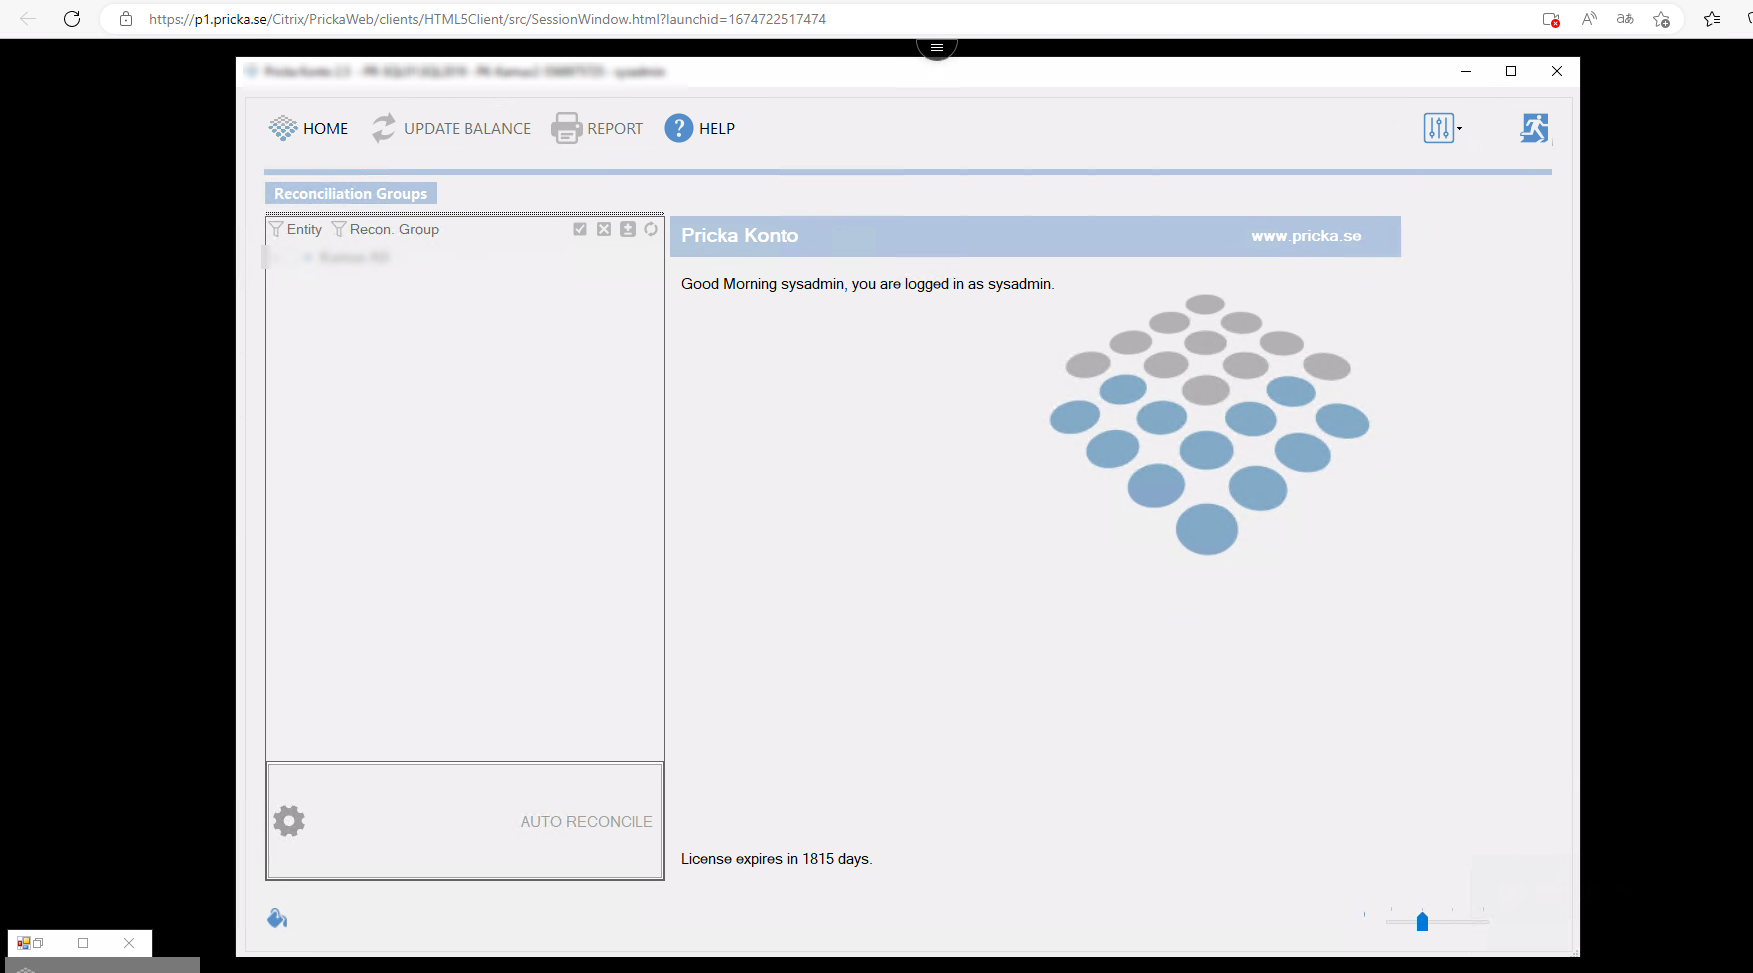Open HELP from the toolbar
This screenshot has width=1753, height=973.
coord(700,128)
